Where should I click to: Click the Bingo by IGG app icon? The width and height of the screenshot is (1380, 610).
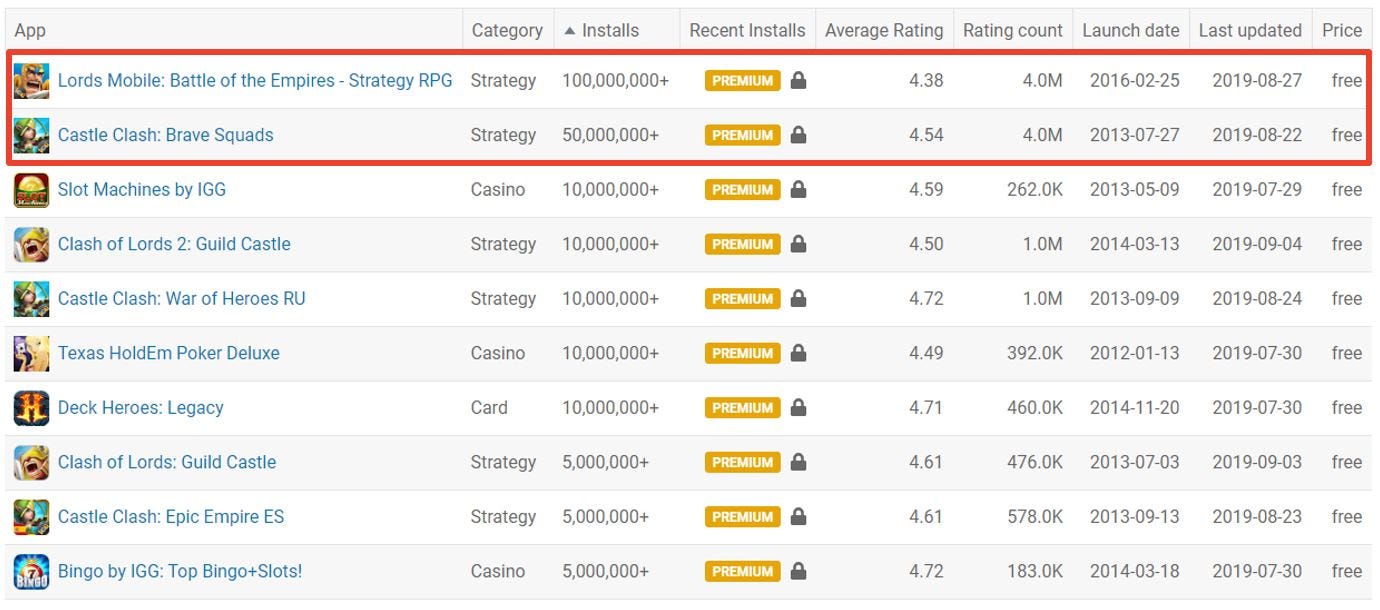pos(31,571)
